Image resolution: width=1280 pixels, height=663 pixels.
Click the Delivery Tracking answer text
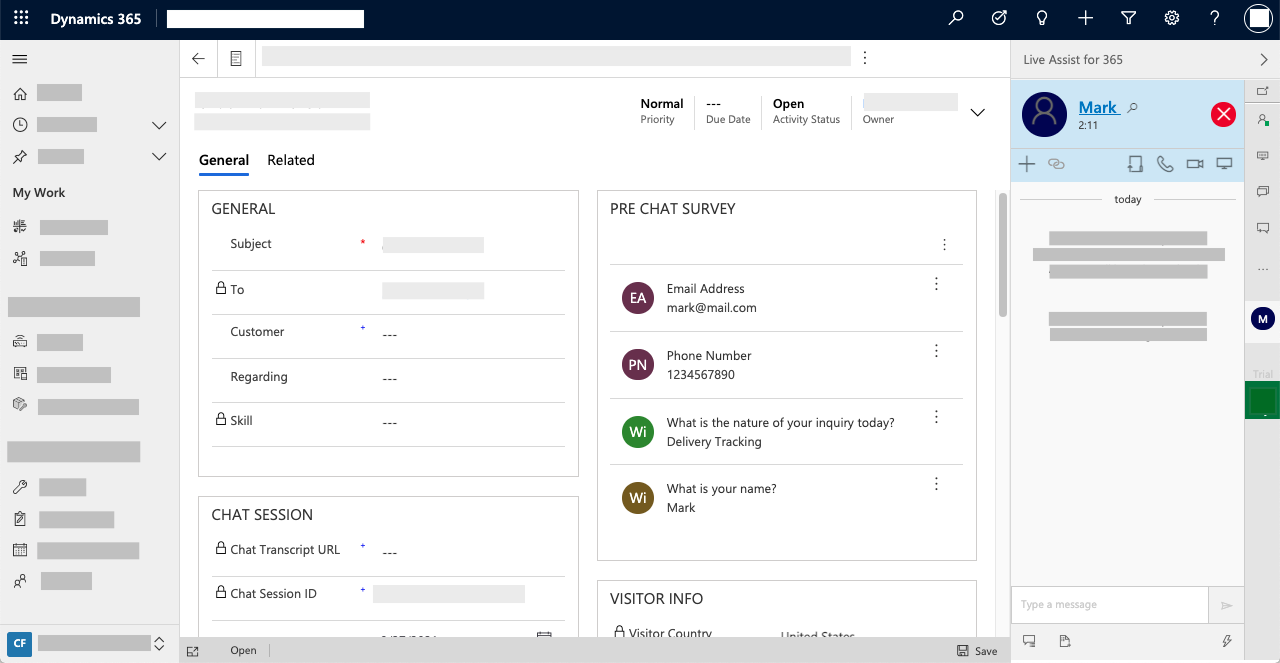(x=714, y=442)
